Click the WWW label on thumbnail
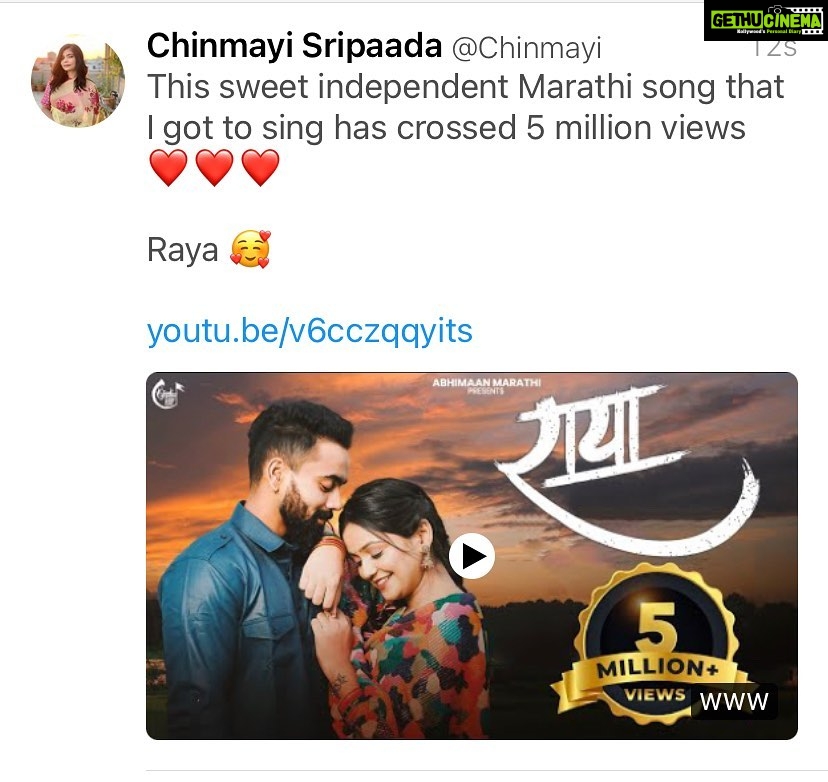 (x=734, y=701)
